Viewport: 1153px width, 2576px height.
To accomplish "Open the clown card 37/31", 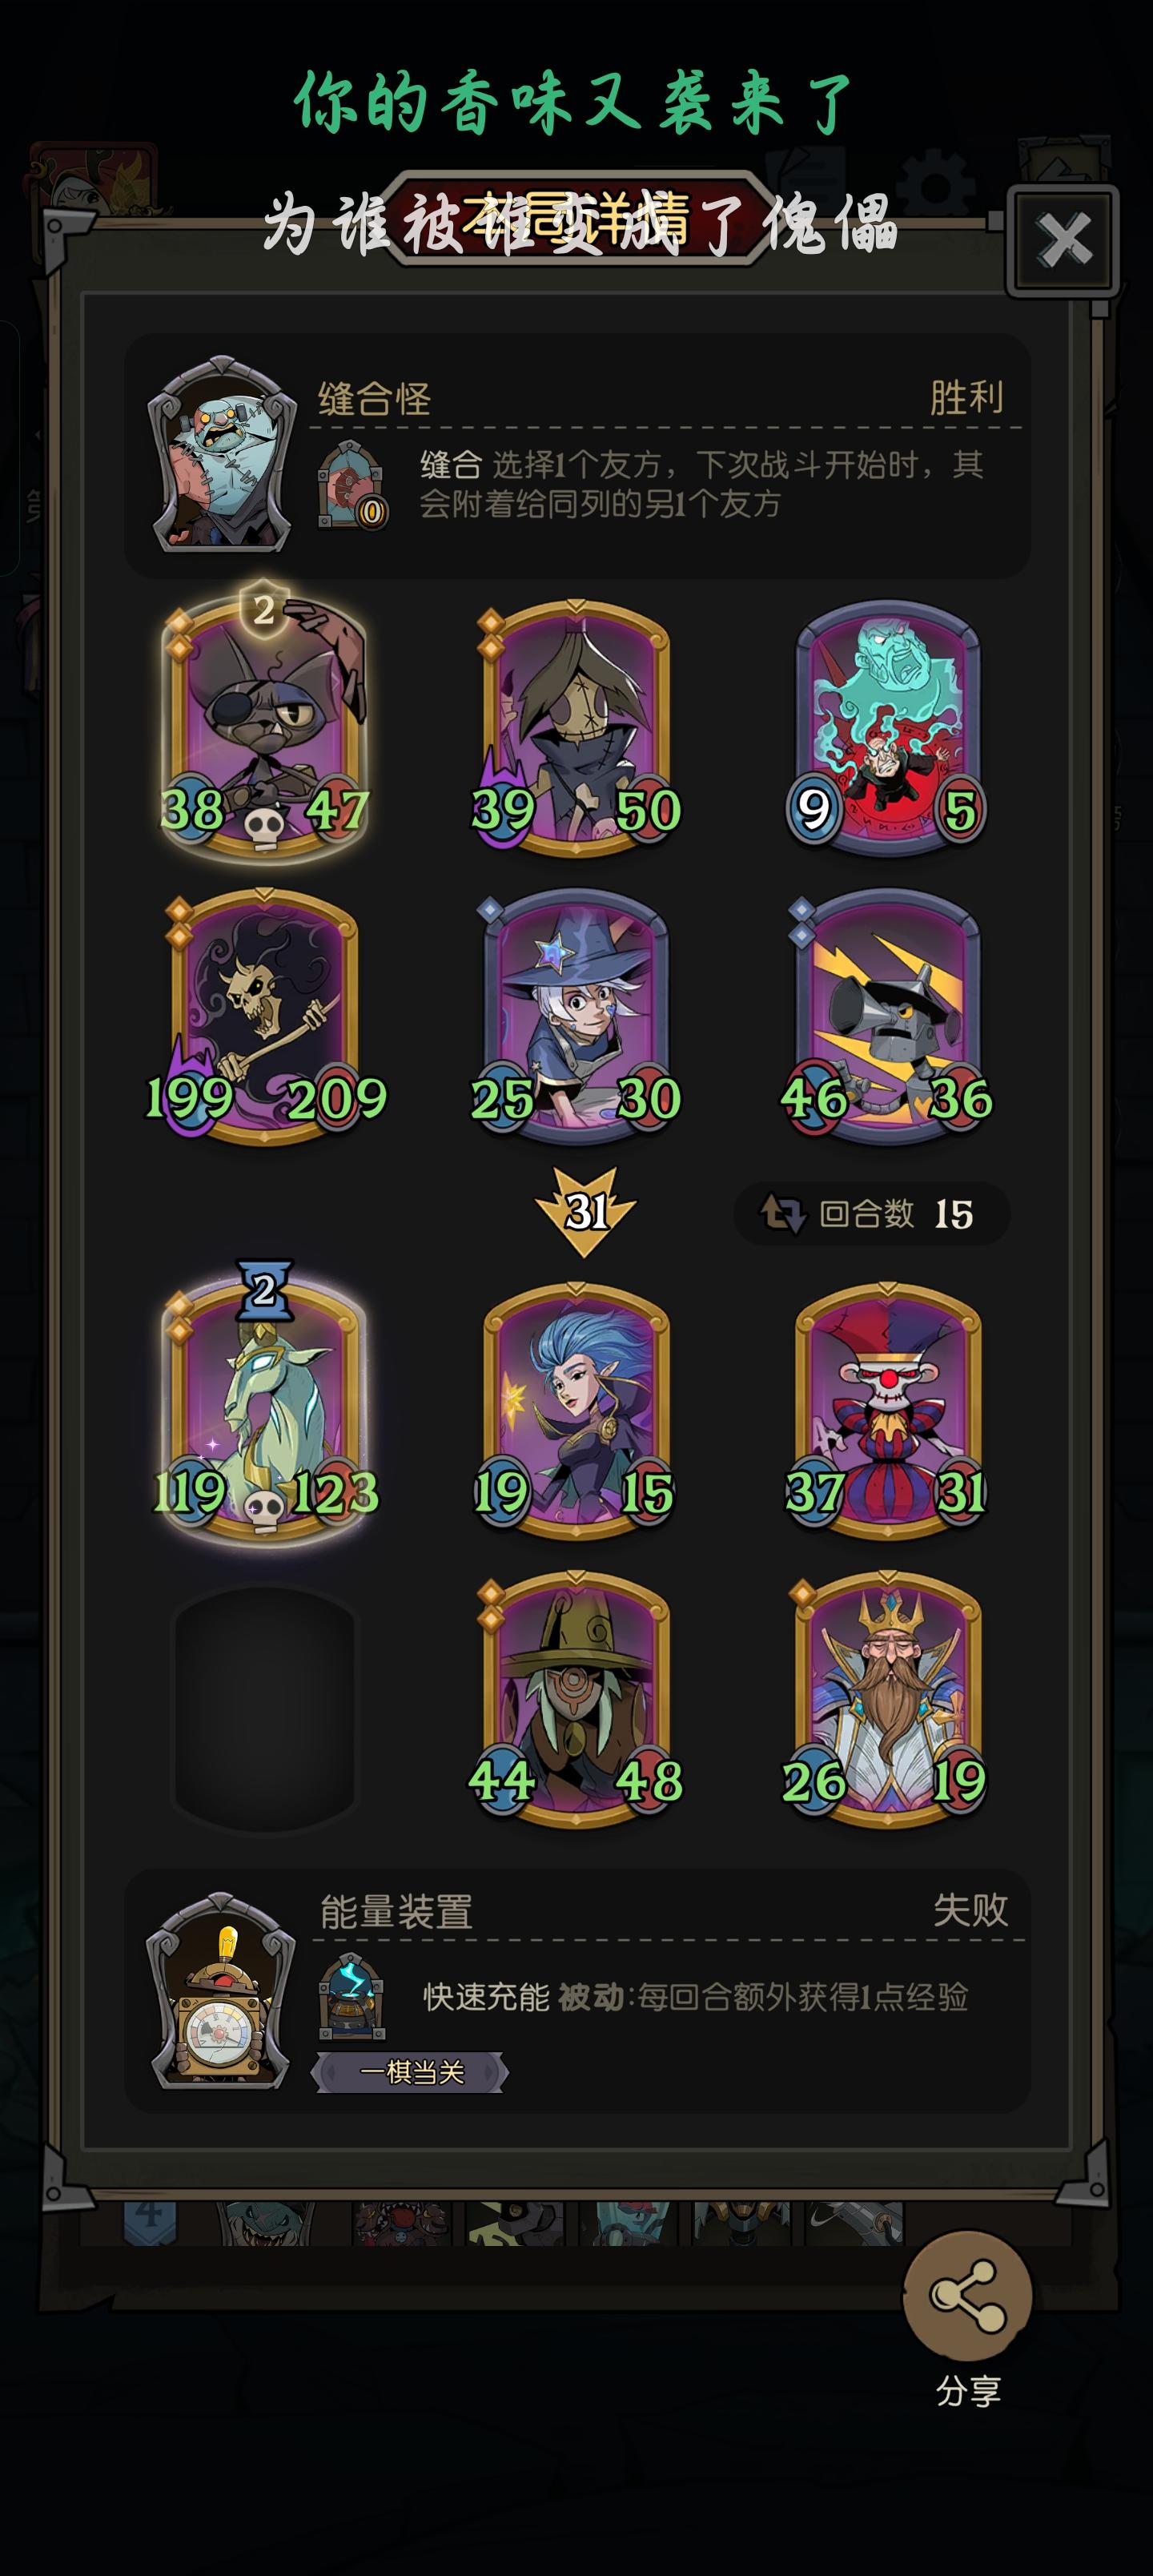I will 888,1408.
